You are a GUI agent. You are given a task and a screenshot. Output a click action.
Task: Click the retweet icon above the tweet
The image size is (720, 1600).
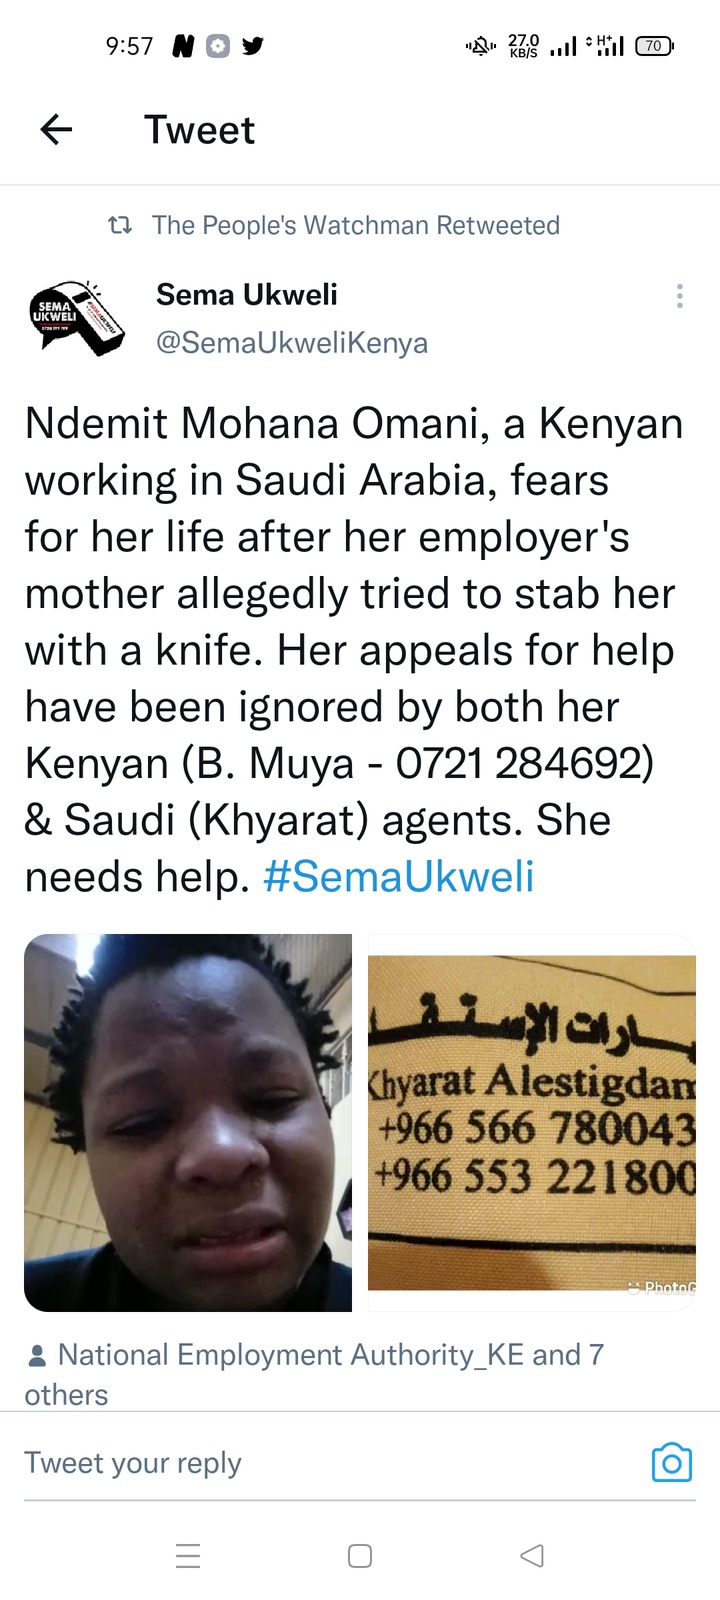tap(119, 225)
